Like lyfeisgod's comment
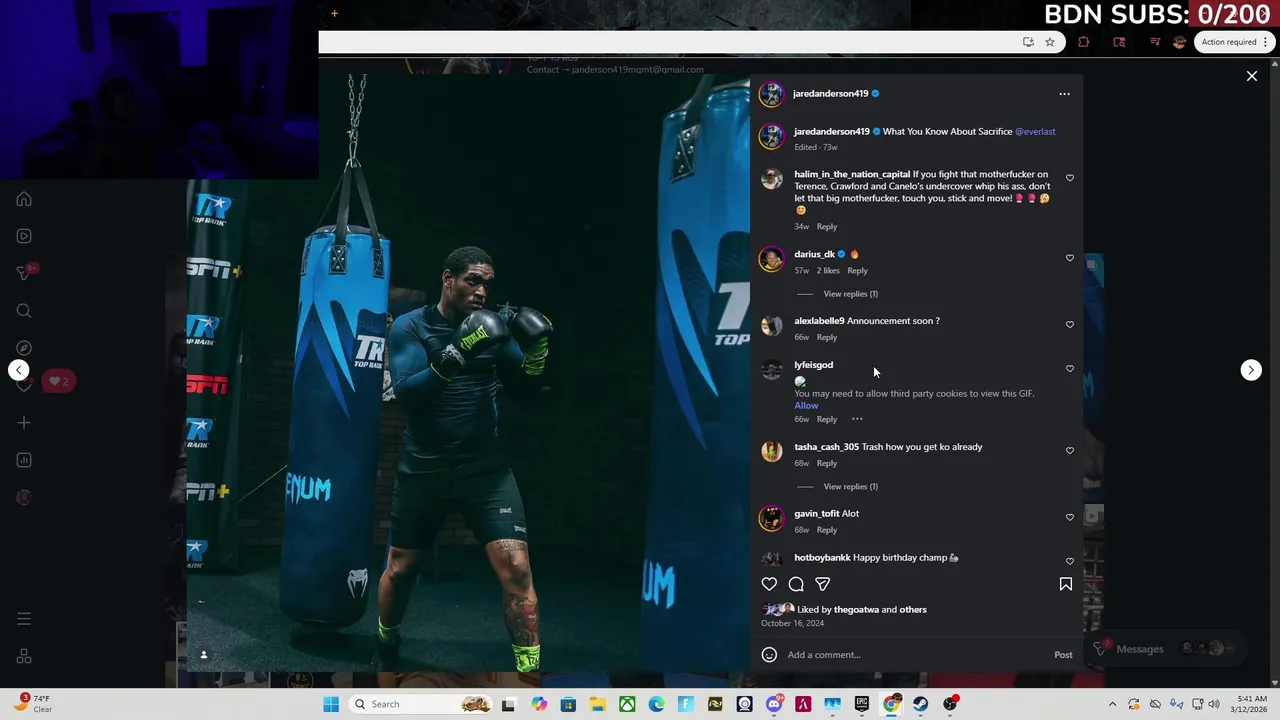 click(x=1070, y=369)
